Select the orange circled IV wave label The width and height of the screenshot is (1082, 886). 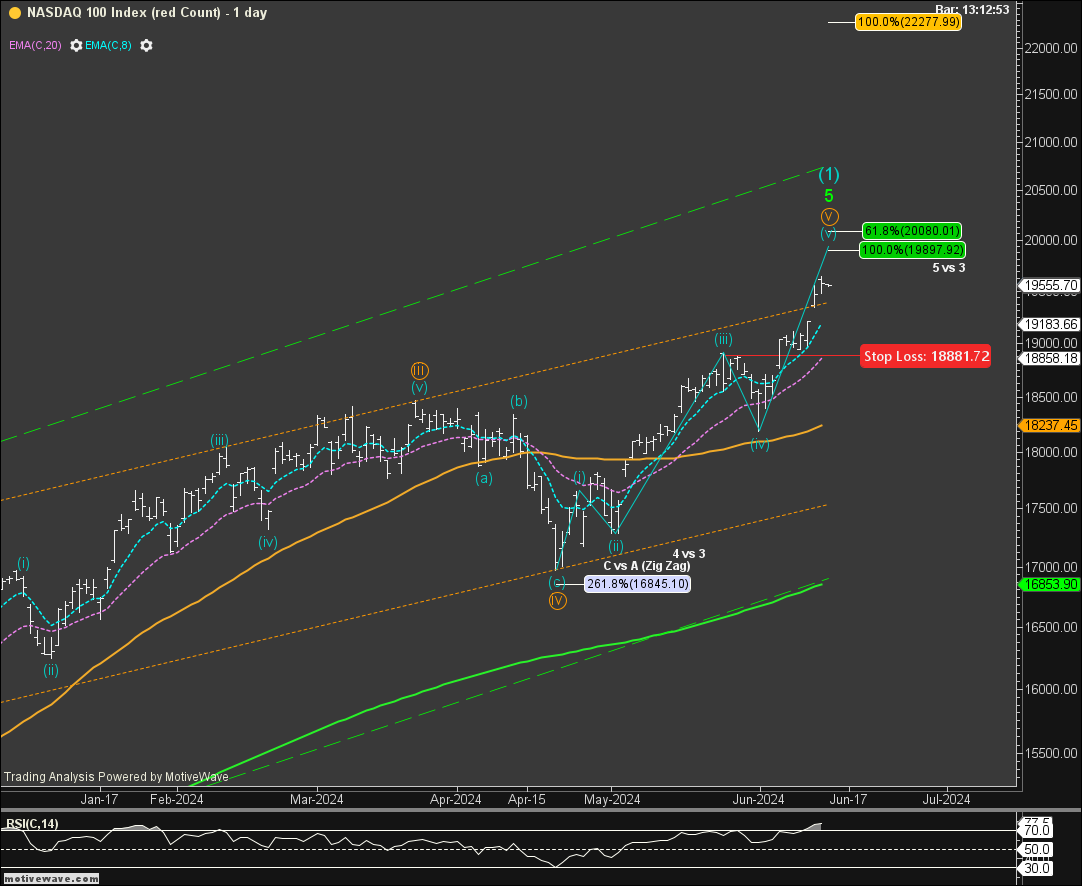tap(558, 600)
